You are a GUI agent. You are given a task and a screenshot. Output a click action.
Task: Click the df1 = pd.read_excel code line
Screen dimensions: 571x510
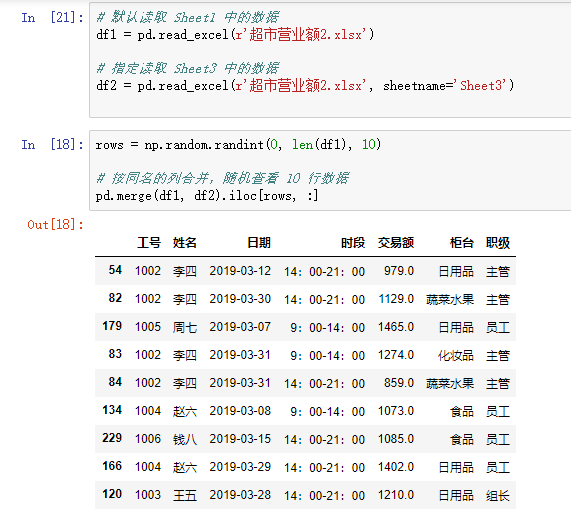pos(235,35)
